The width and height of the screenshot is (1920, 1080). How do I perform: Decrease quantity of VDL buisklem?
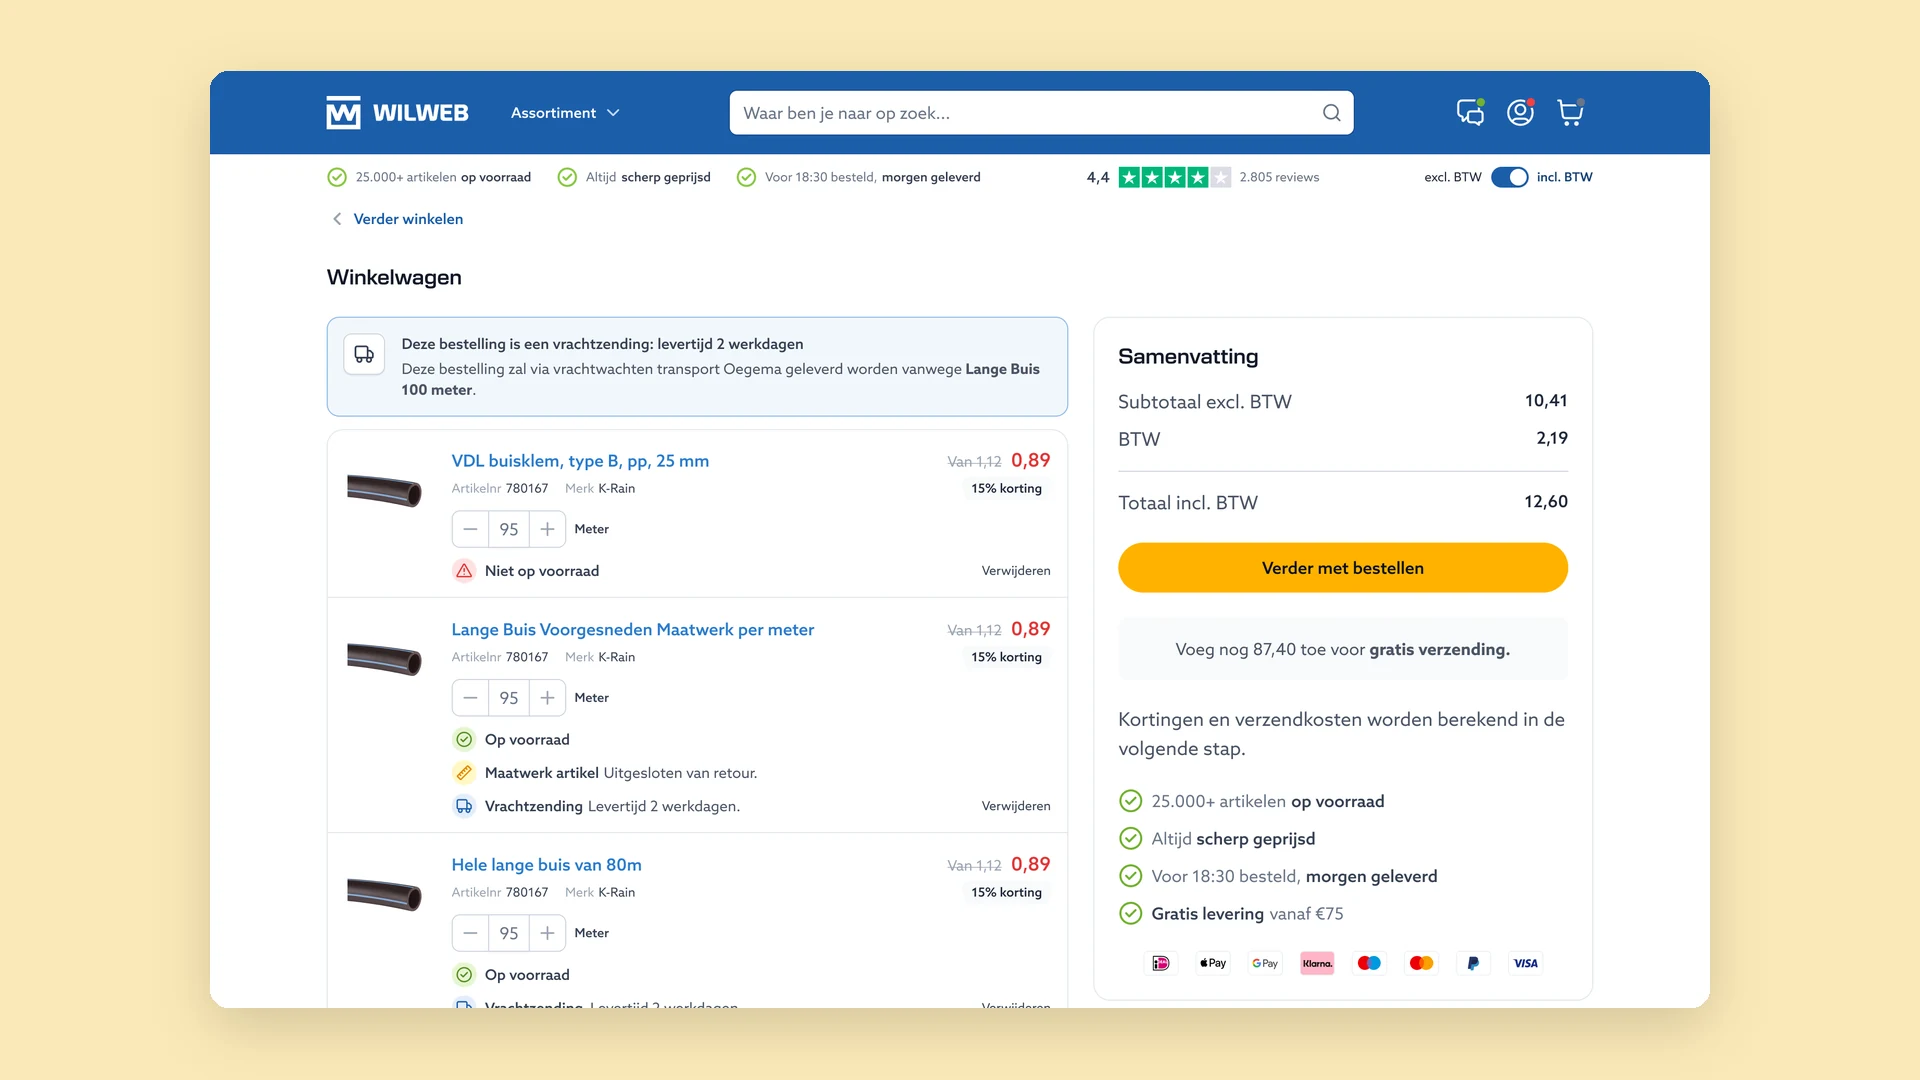pyautogui.click(x=470, y=529)
